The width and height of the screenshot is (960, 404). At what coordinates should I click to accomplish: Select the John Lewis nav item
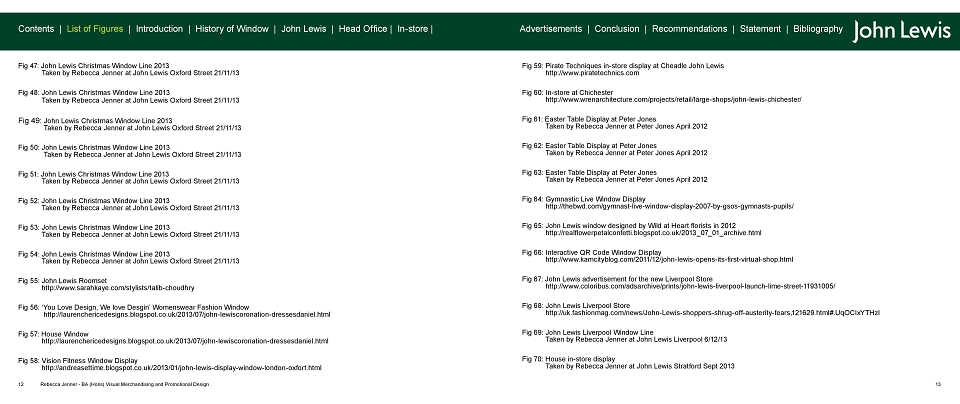(304, 29)
